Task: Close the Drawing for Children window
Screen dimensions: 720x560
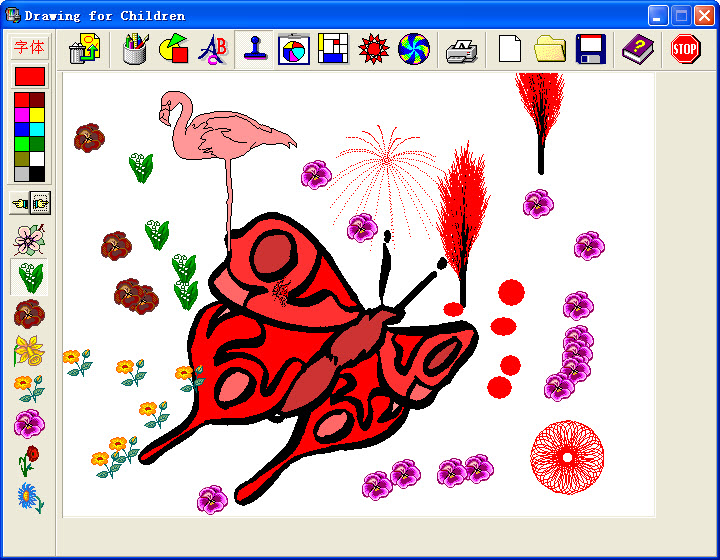Action: point(704,16)
